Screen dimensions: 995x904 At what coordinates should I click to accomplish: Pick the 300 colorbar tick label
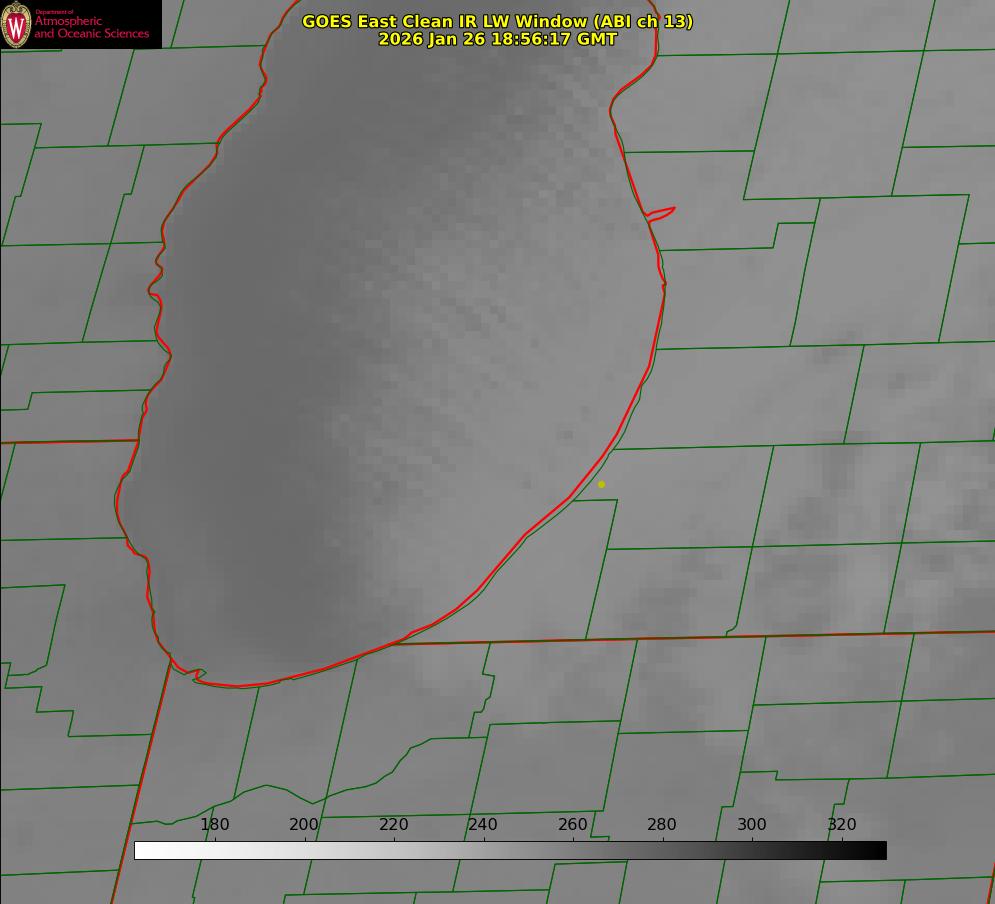point(752,824)
